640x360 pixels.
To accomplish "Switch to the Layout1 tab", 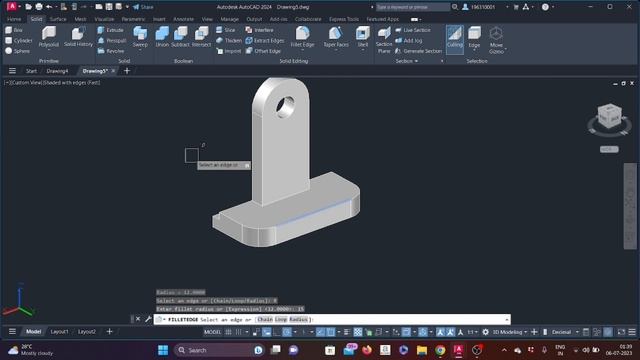I will tap(60, 332).
